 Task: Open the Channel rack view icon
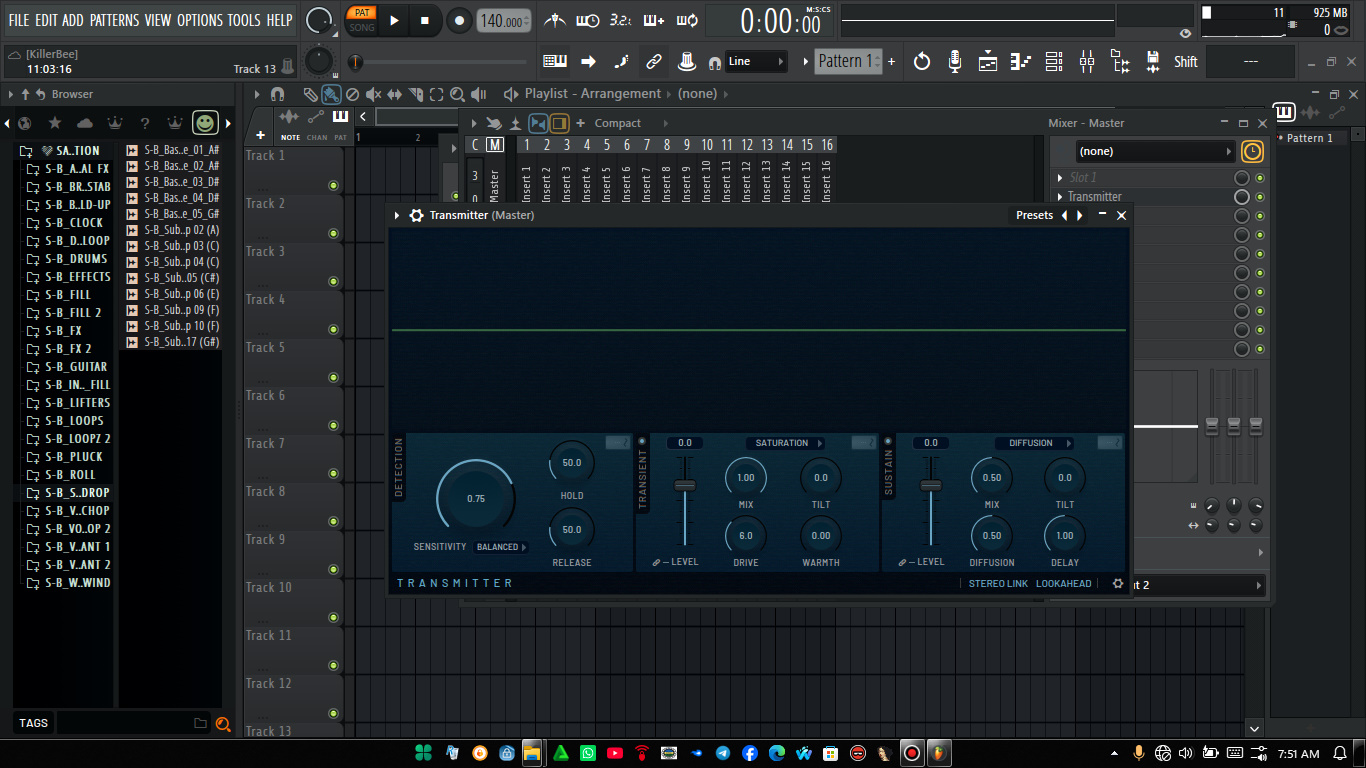[1053, 62]
